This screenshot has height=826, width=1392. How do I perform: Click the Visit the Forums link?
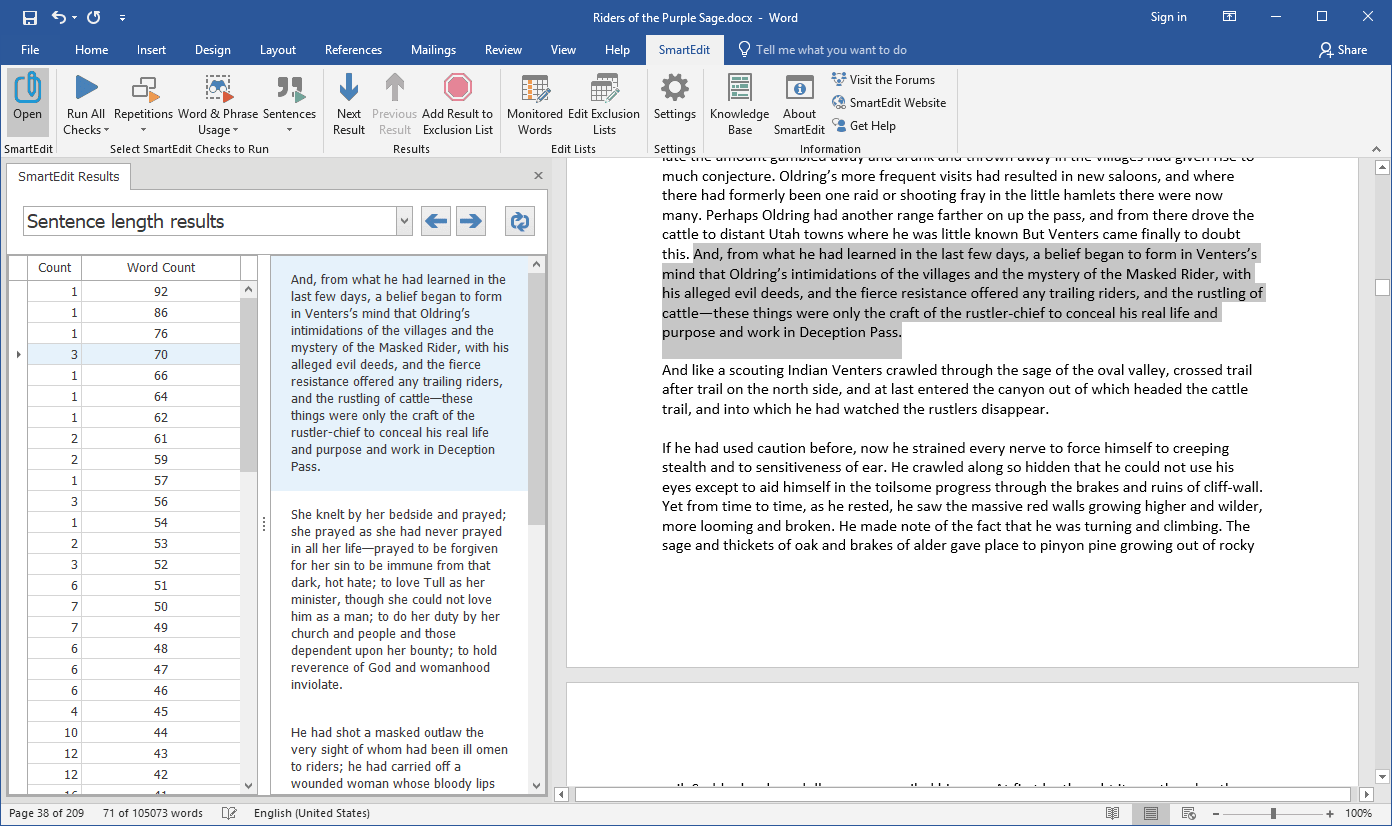click(x=884, y=79)
